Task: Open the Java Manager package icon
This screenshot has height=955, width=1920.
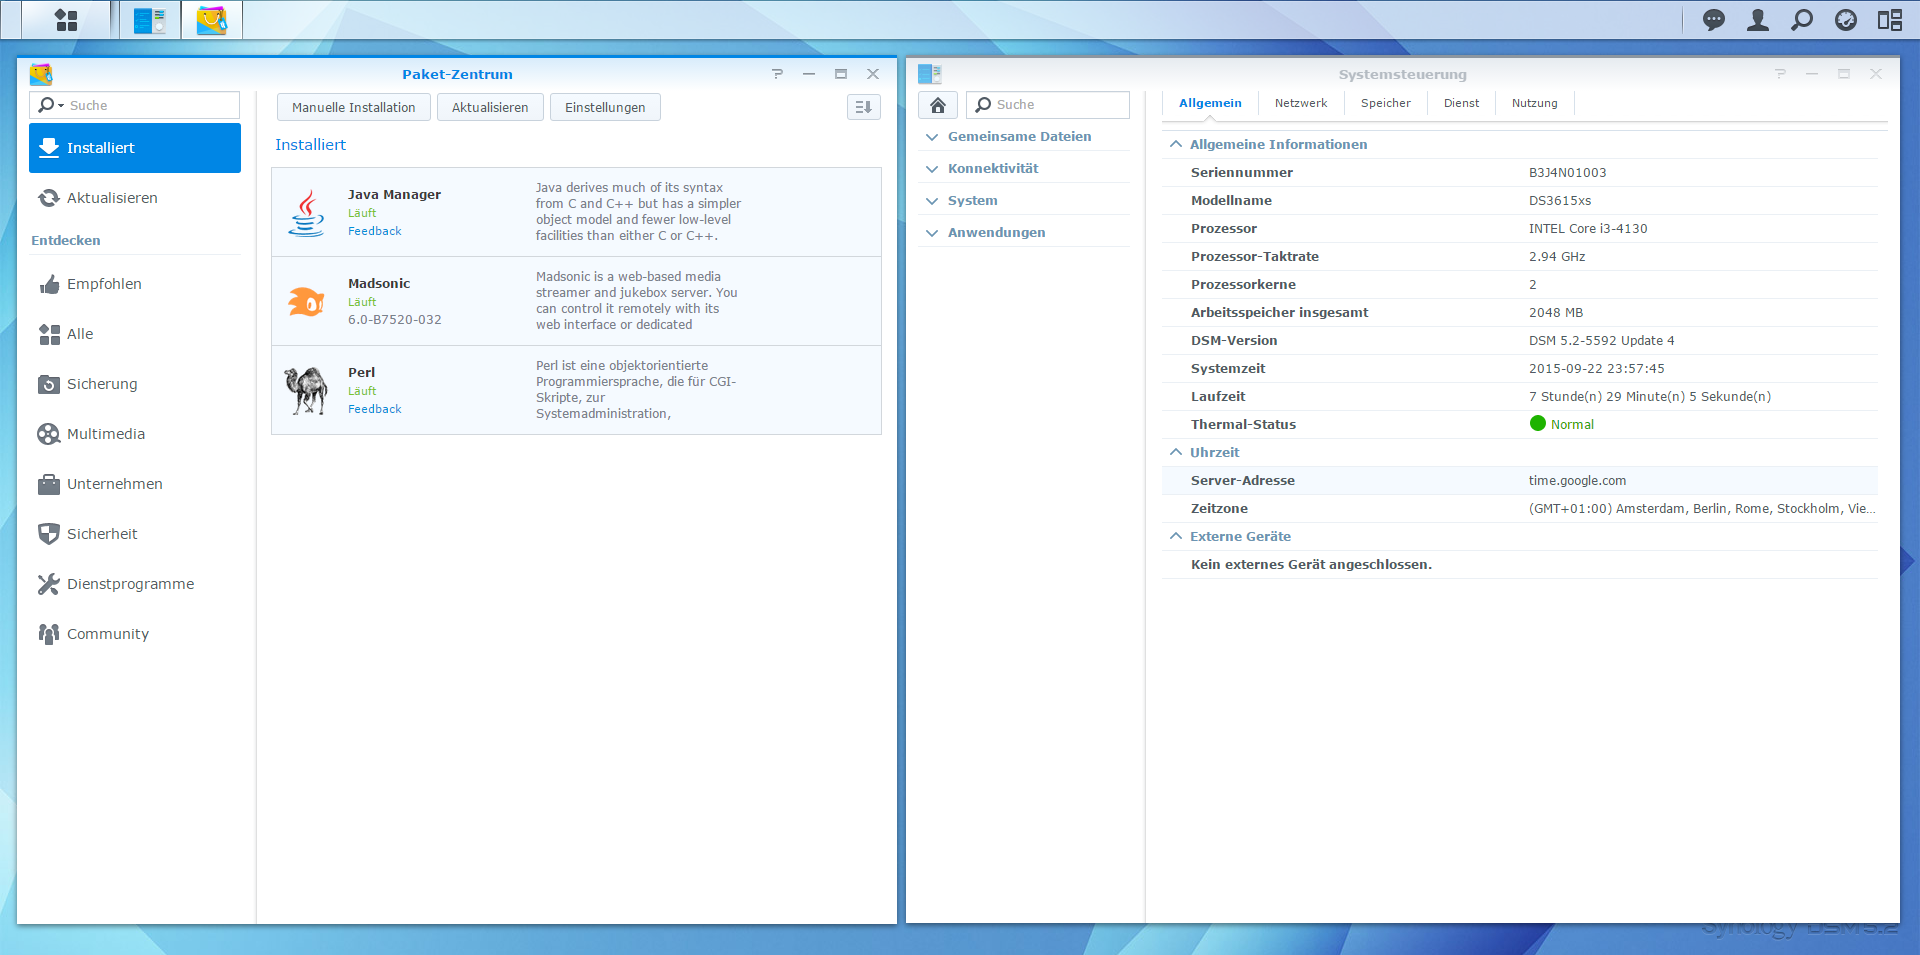Action: click(x=306, y=213)
